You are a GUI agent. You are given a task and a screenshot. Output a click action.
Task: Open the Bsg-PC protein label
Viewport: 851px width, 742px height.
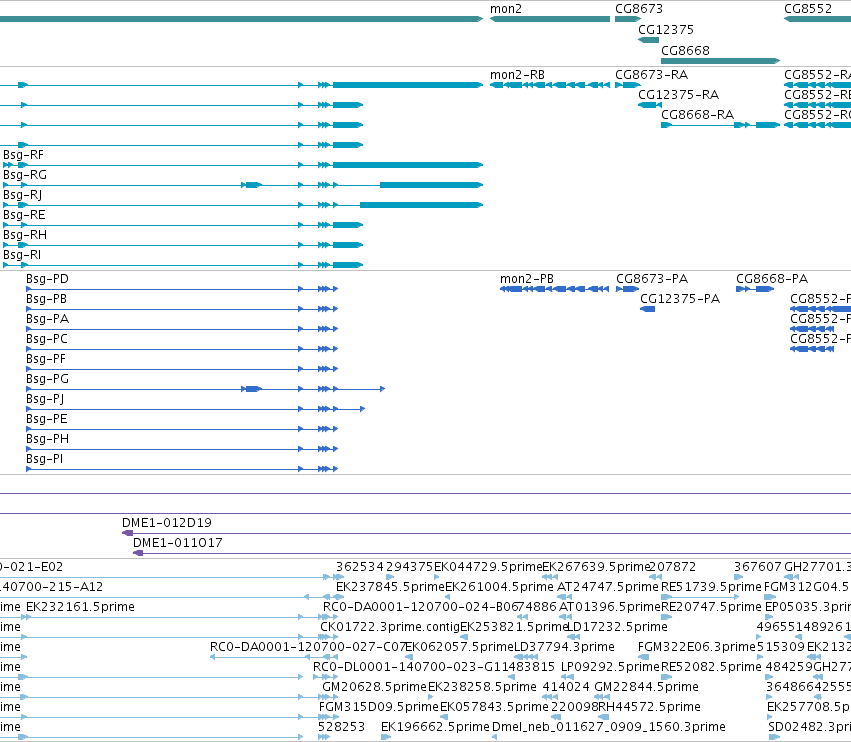point(47,339)
